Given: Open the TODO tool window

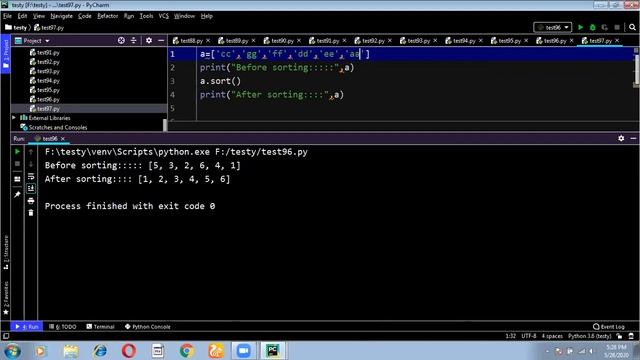Looking at the screenshot, I should [x=62, y=327].
